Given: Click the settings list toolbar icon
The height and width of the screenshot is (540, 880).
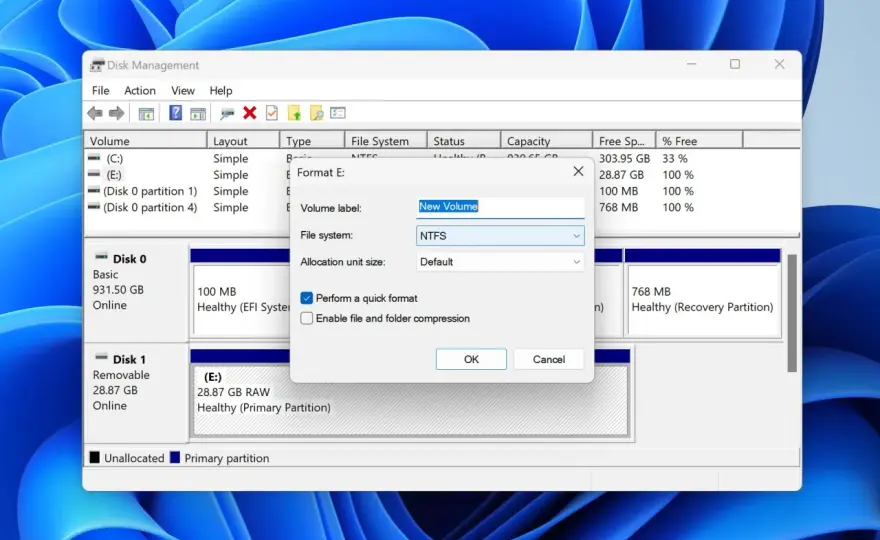Looking at the screenshot, I should point(338,113).
